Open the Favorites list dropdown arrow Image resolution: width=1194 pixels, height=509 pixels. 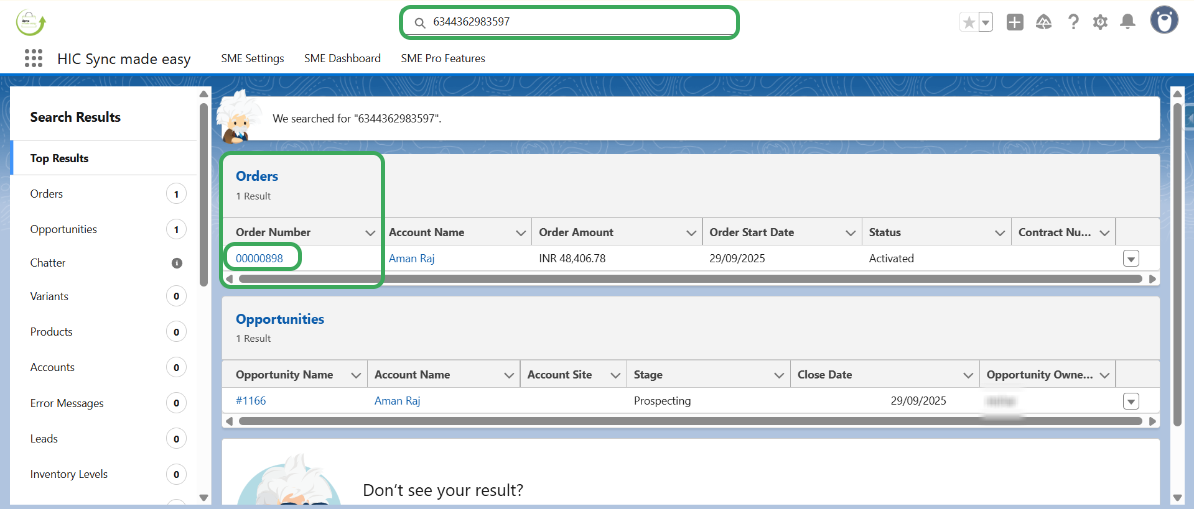[986, 23]
